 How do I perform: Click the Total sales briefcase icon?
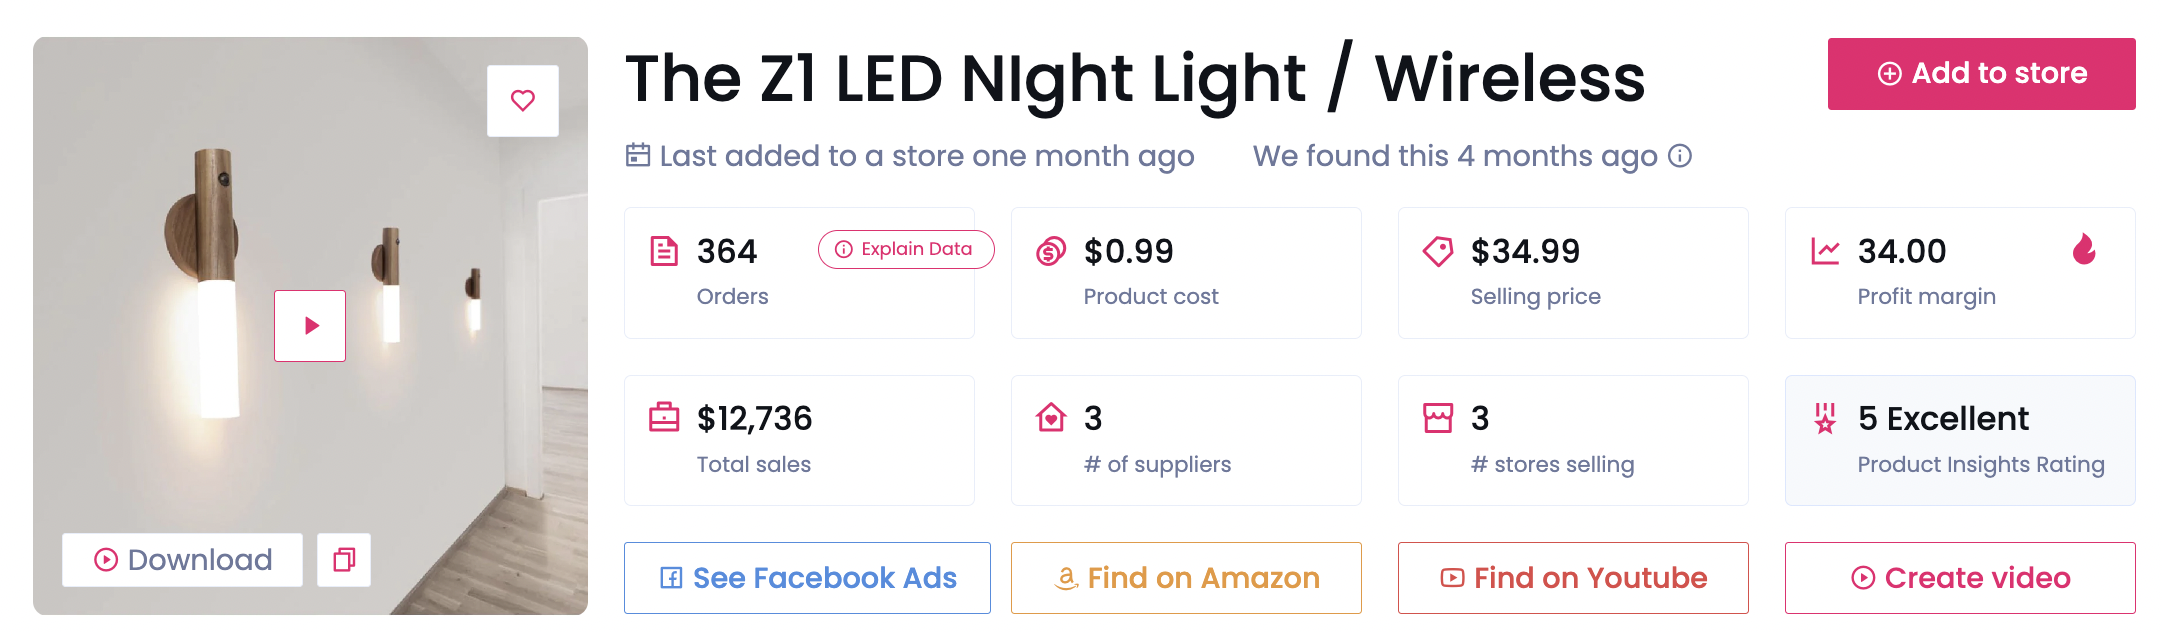[x=663, y=417]
